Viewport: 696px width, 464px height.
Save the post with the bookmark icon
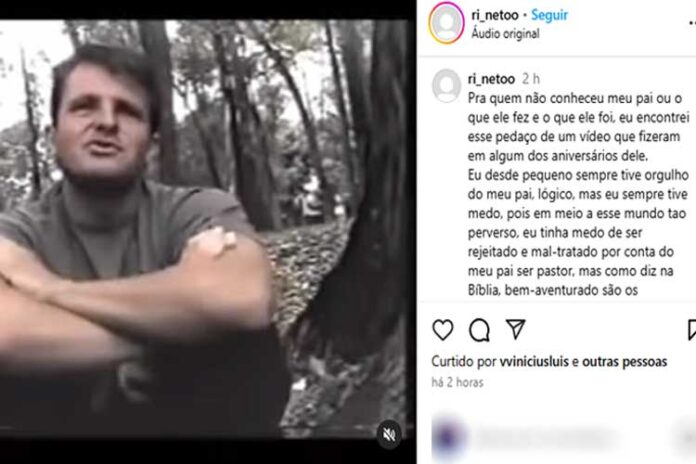click(x=692, y=330)
